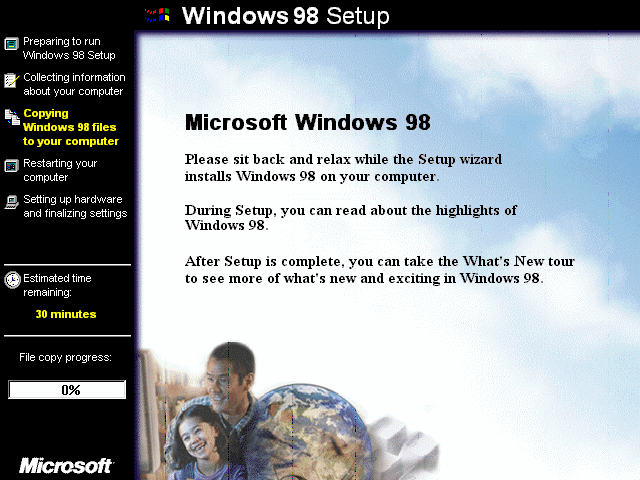Click the File copy progress bar showing 0%
640x480 pixels.
click(67, 389)
